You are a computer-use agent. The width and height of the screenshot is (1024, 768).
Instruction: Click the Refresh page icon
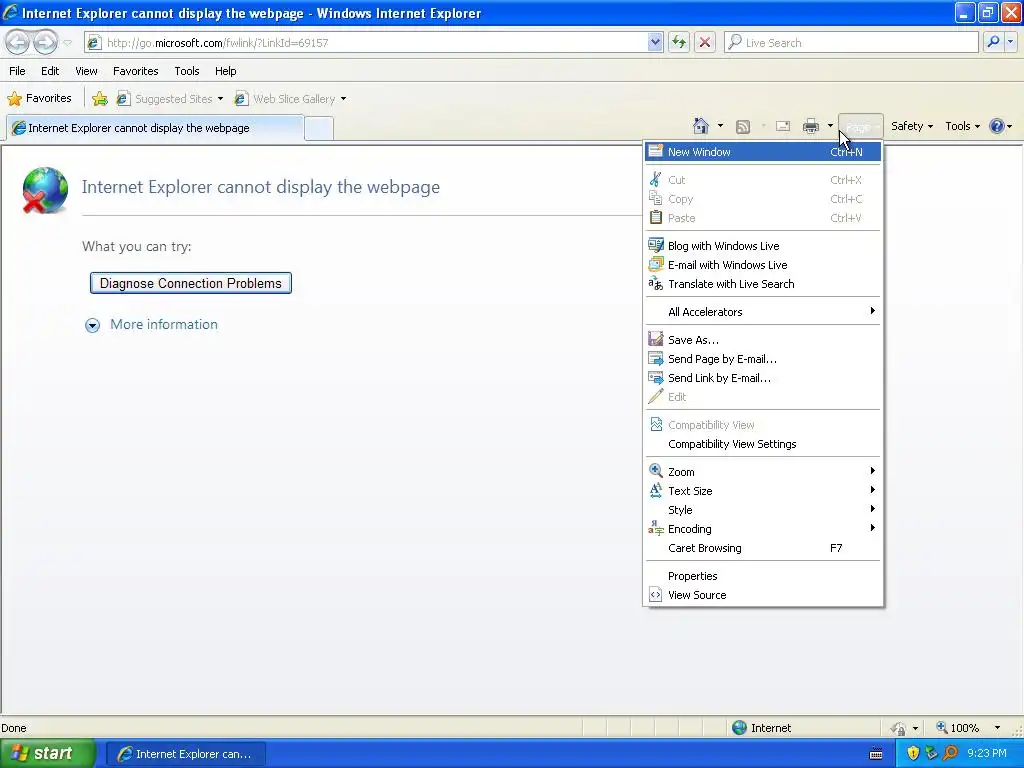click(679, 42)
